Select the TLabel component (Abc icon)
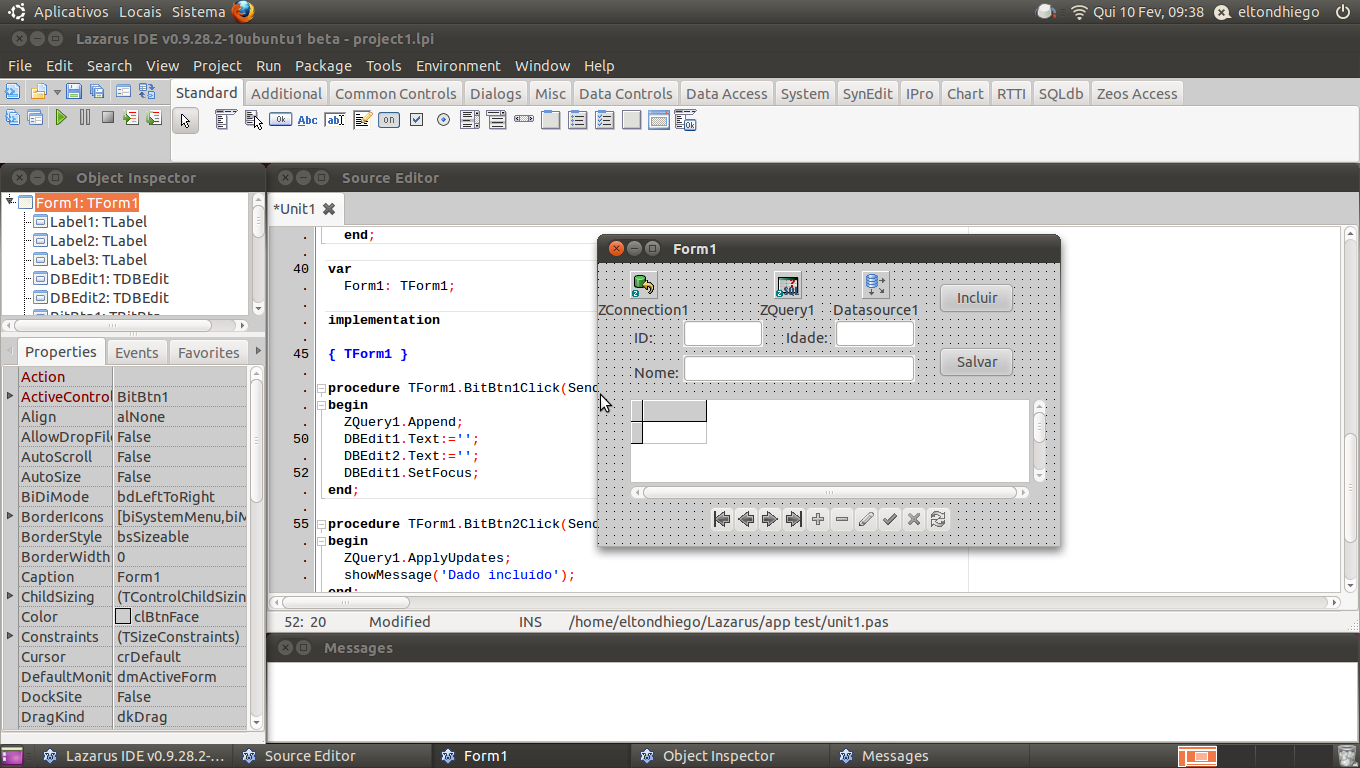The height and width of the screenshot is (768, 1360). [307, 120]
